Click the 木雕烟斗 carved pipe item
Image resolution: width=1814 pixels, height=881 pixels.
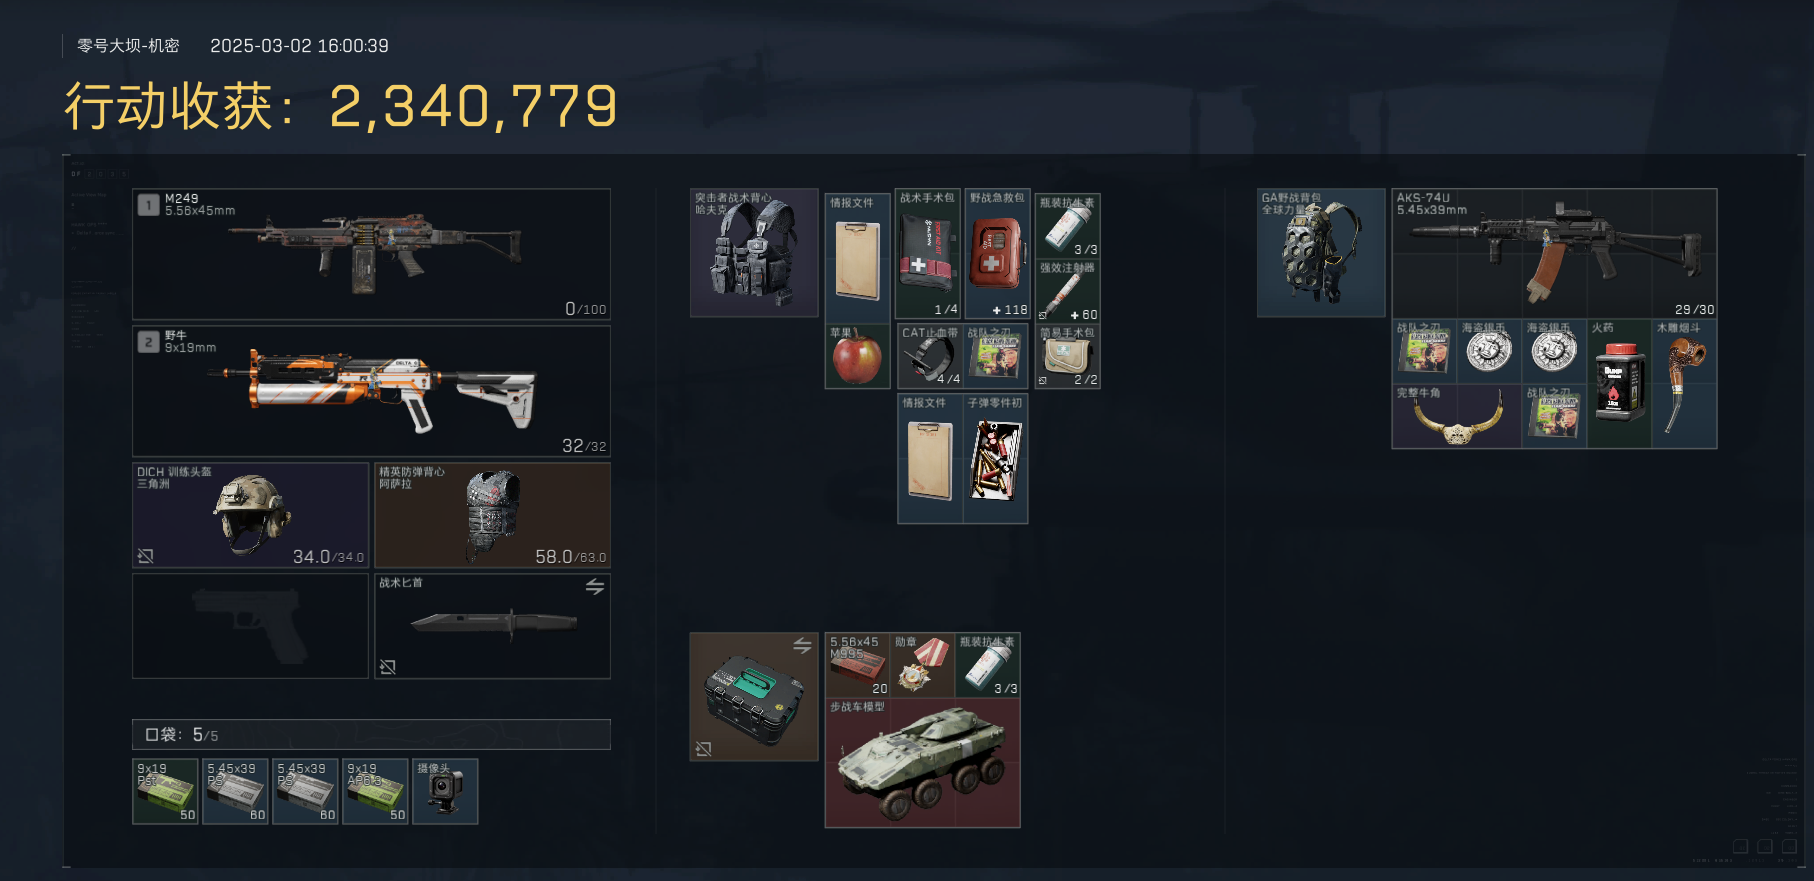click(x=1684, y=384)
